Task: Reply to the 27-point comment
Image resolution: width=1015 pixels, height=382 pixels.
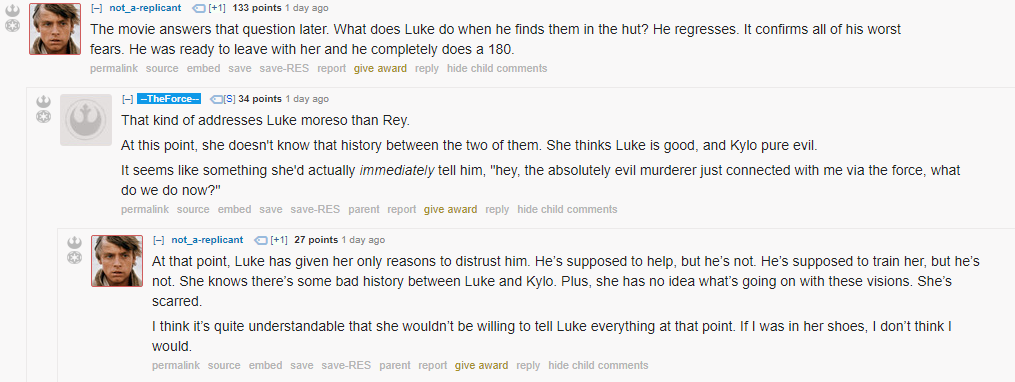Action: (528, 365)
